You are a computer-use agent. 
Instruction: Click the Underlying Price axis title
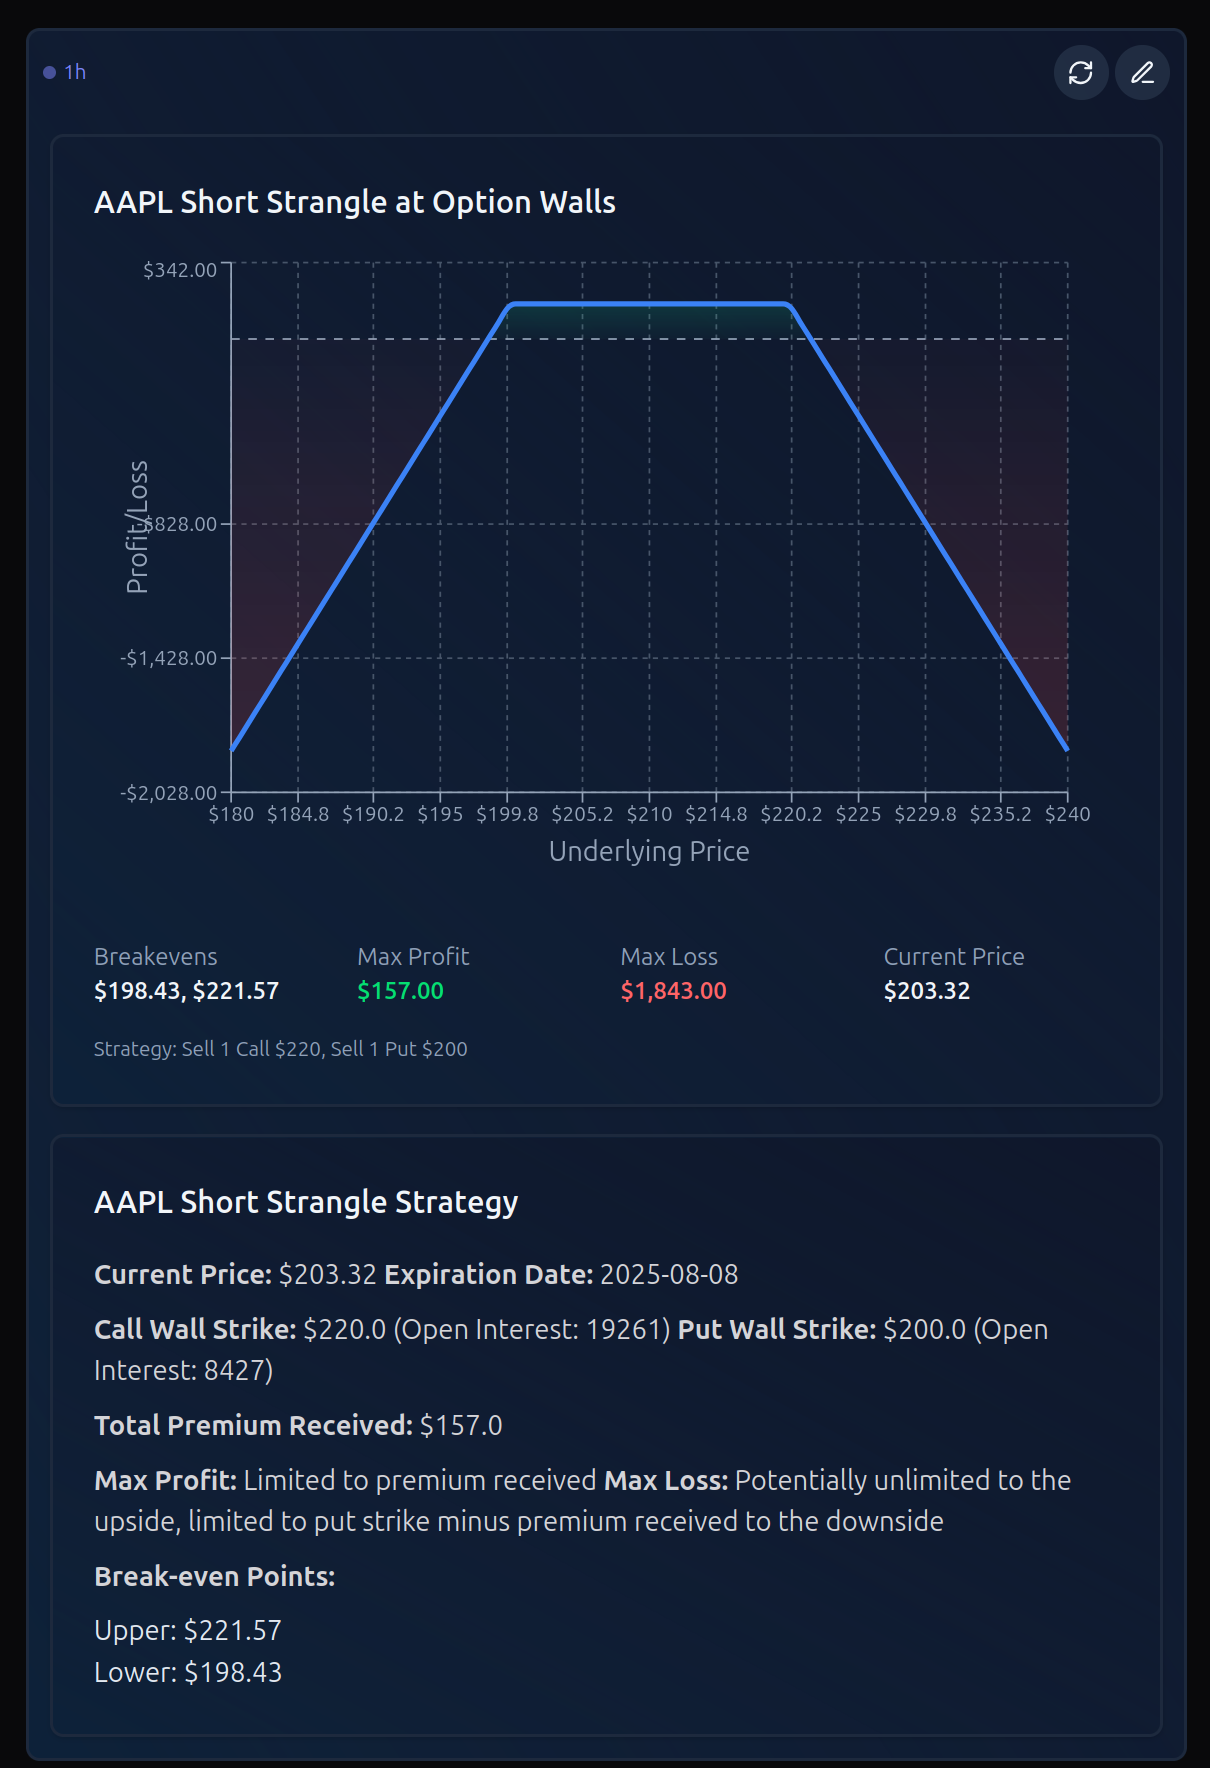coord(649,852)
